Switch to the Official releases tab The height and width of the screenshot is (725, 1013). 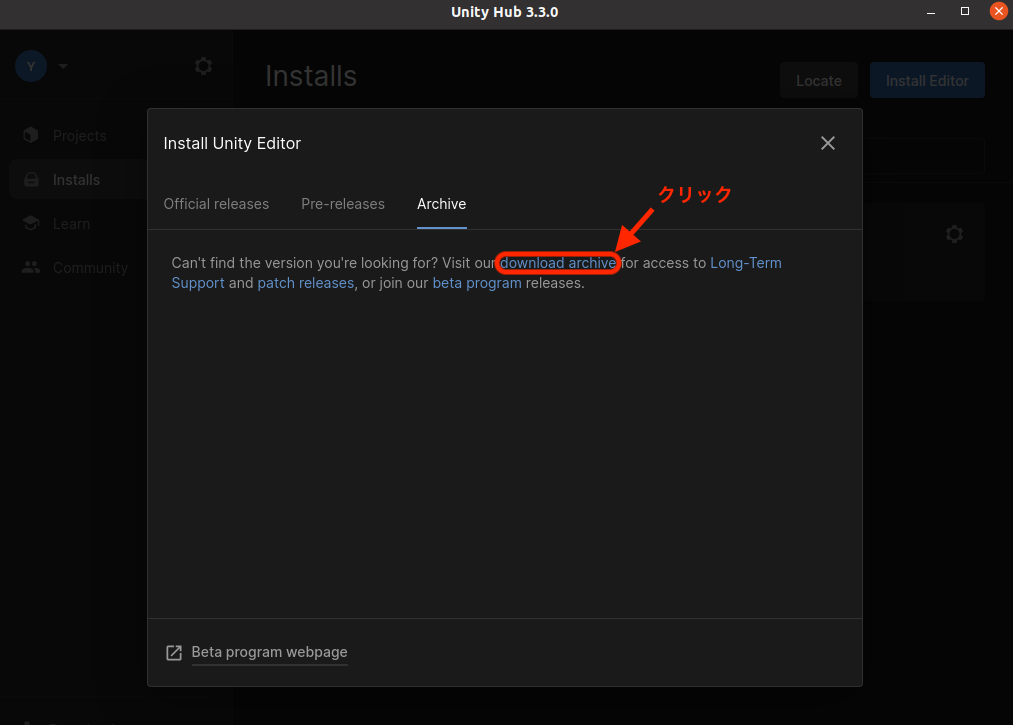(216, 204)
